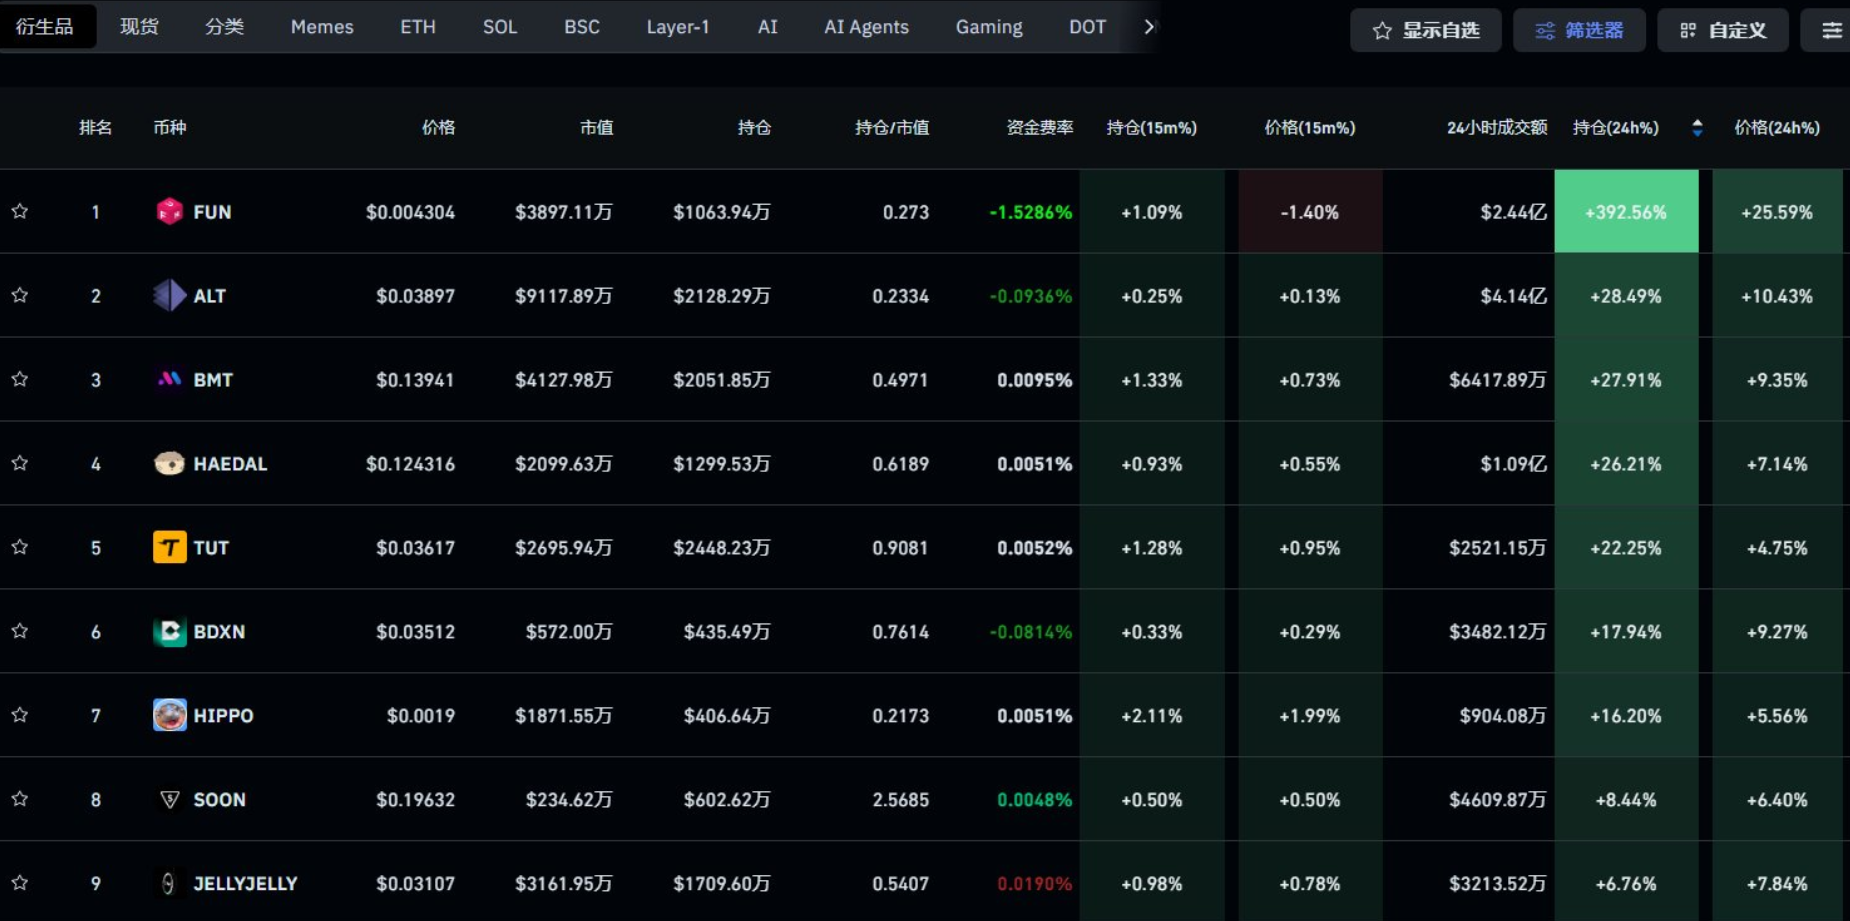This screenshot has width=1850, height=921.
Task: Sort by 持仓(24h%) using sort arrows
Action: click(x=1697, y=127)
